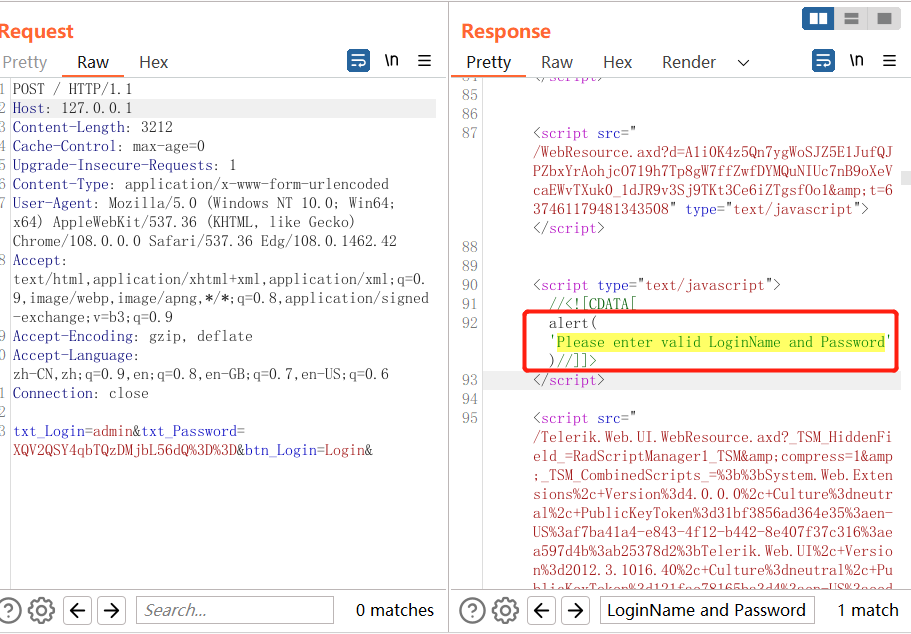Select the Response Hex tab
Screen dimensions: 911x634
617,62
